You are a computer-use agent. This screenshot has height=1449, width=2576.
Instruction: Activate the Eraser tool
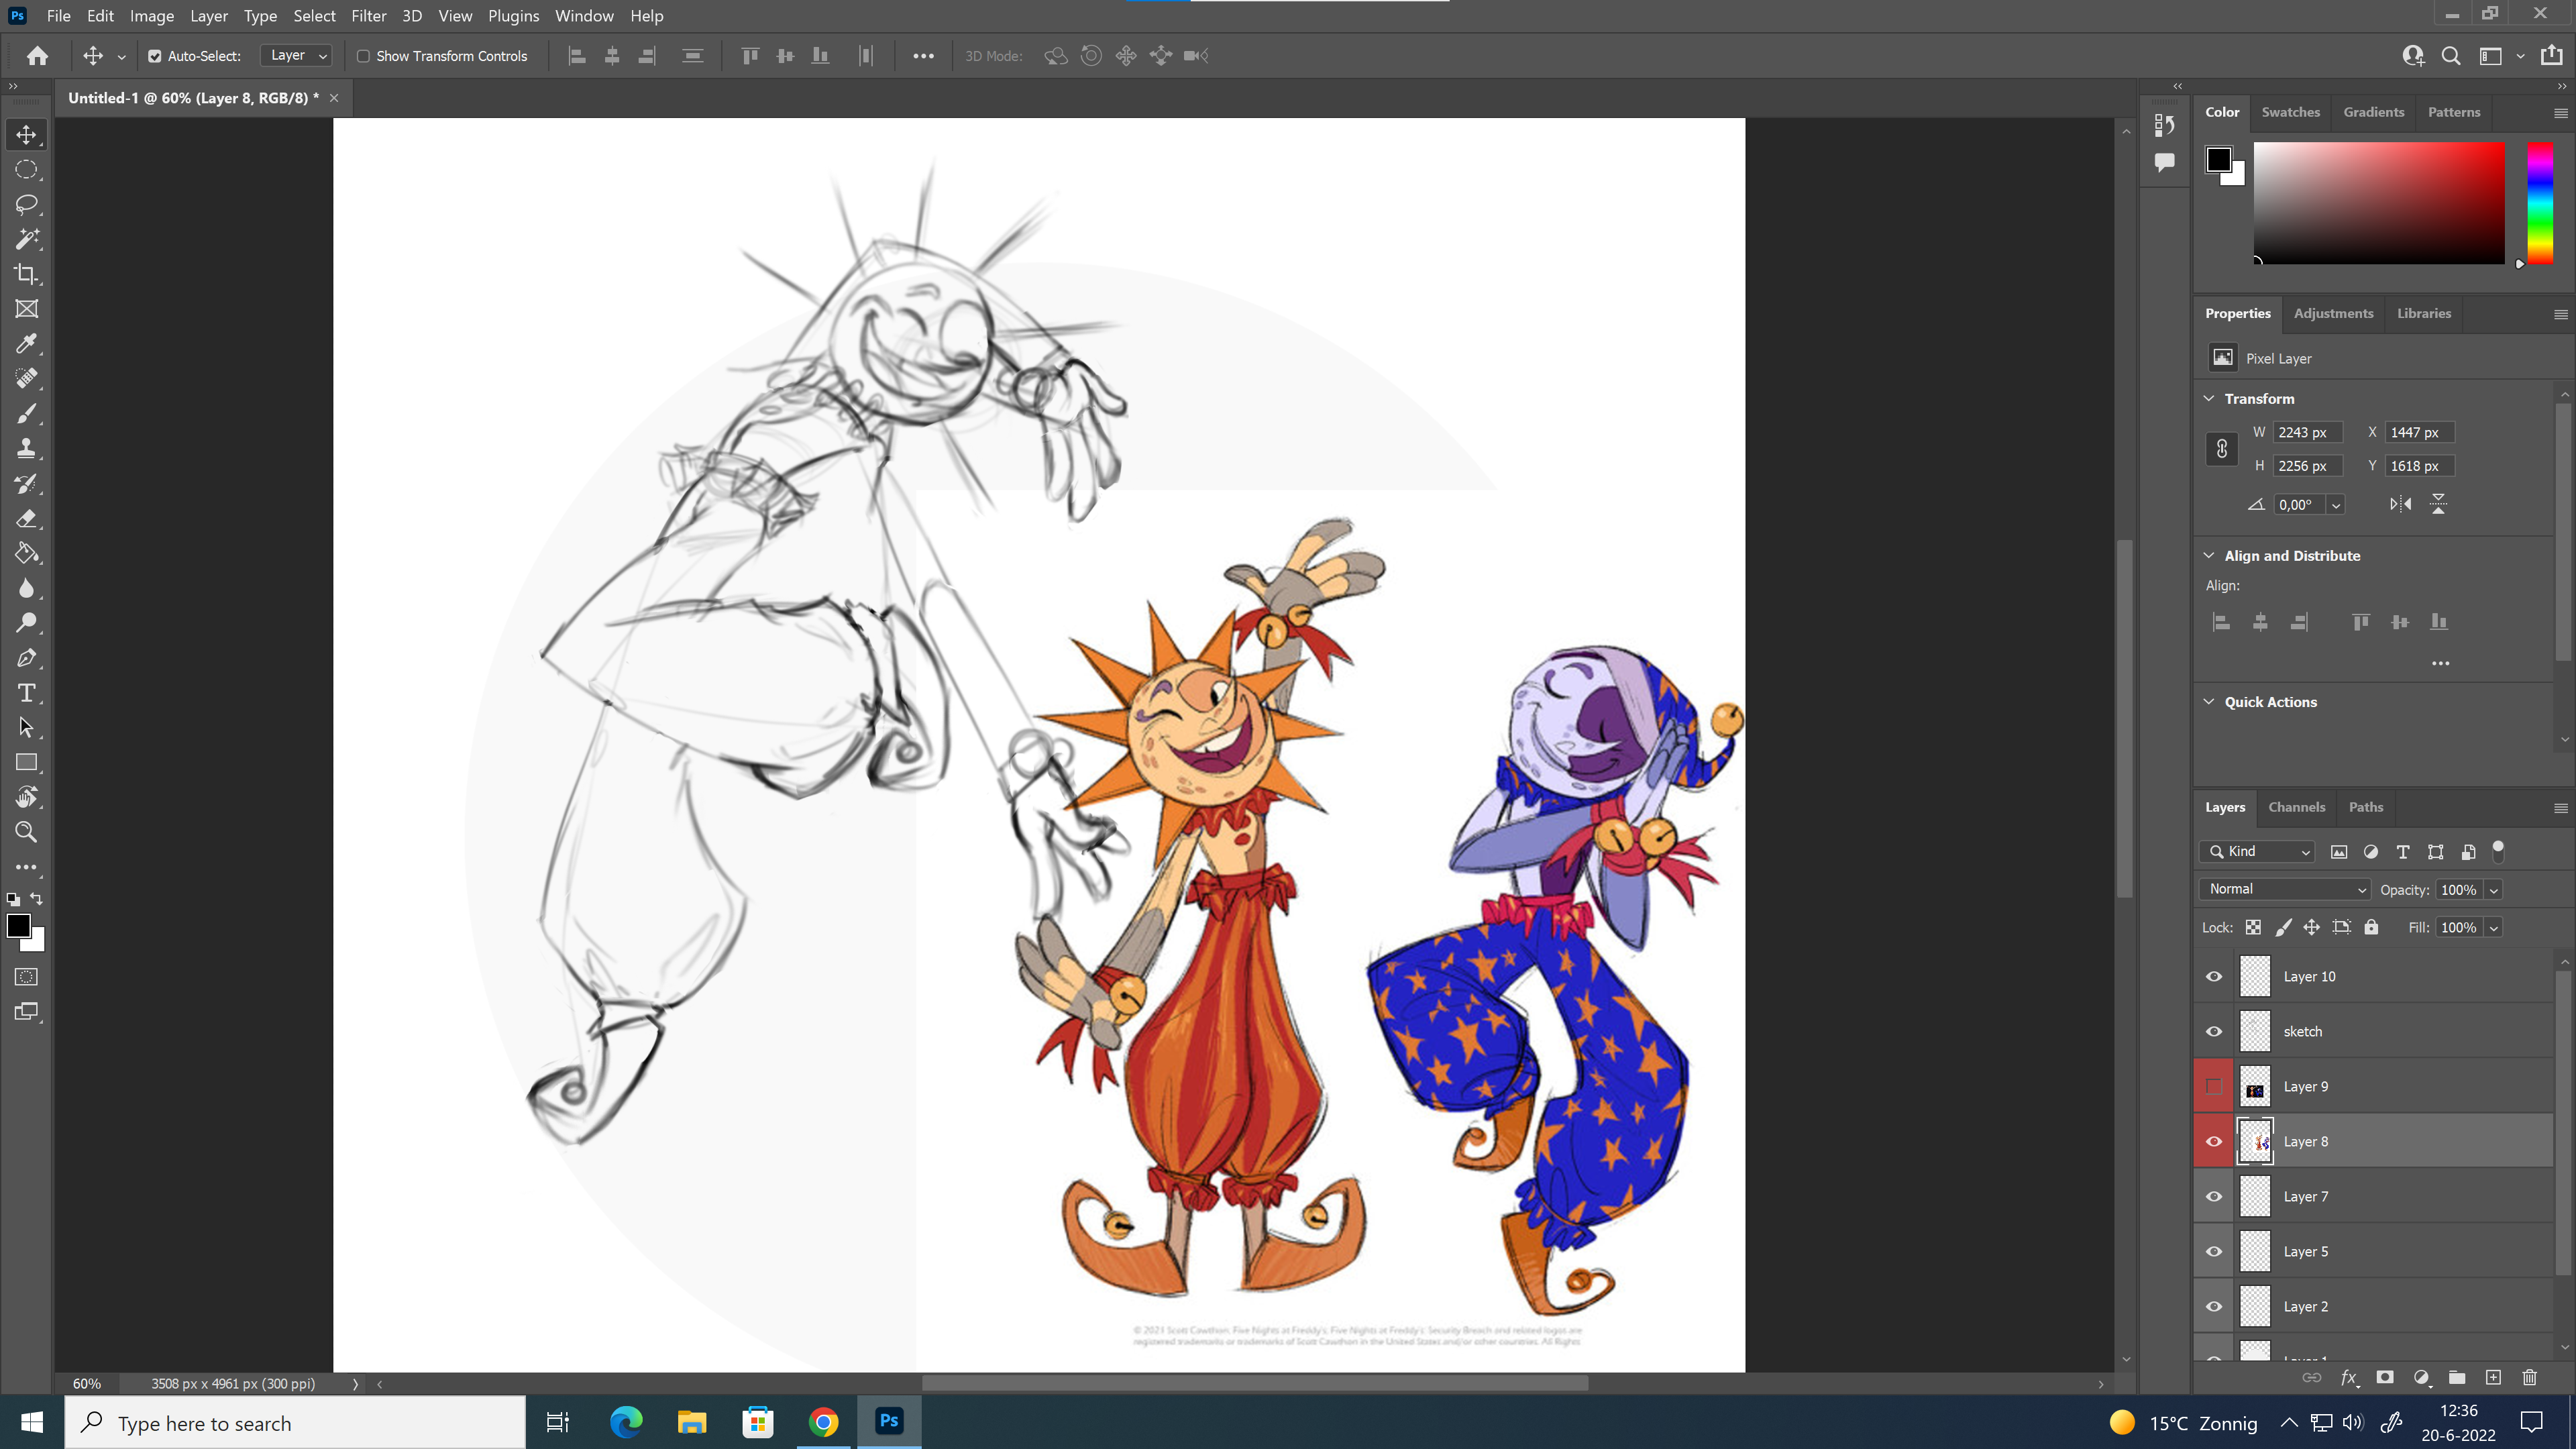coord(27,519)
